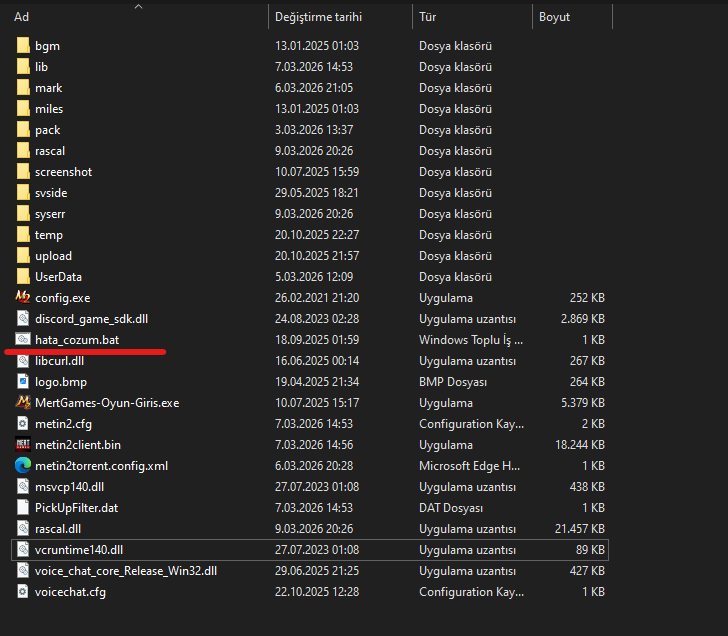Select the rascal.dll file name
728x636 pixels.
pos(58,529)
